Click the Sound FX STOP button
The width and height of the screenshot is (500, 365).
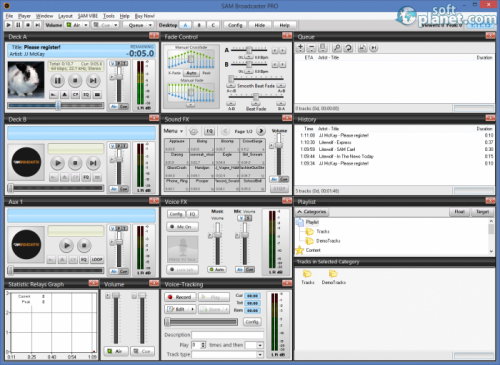click(x=279, y=189)
